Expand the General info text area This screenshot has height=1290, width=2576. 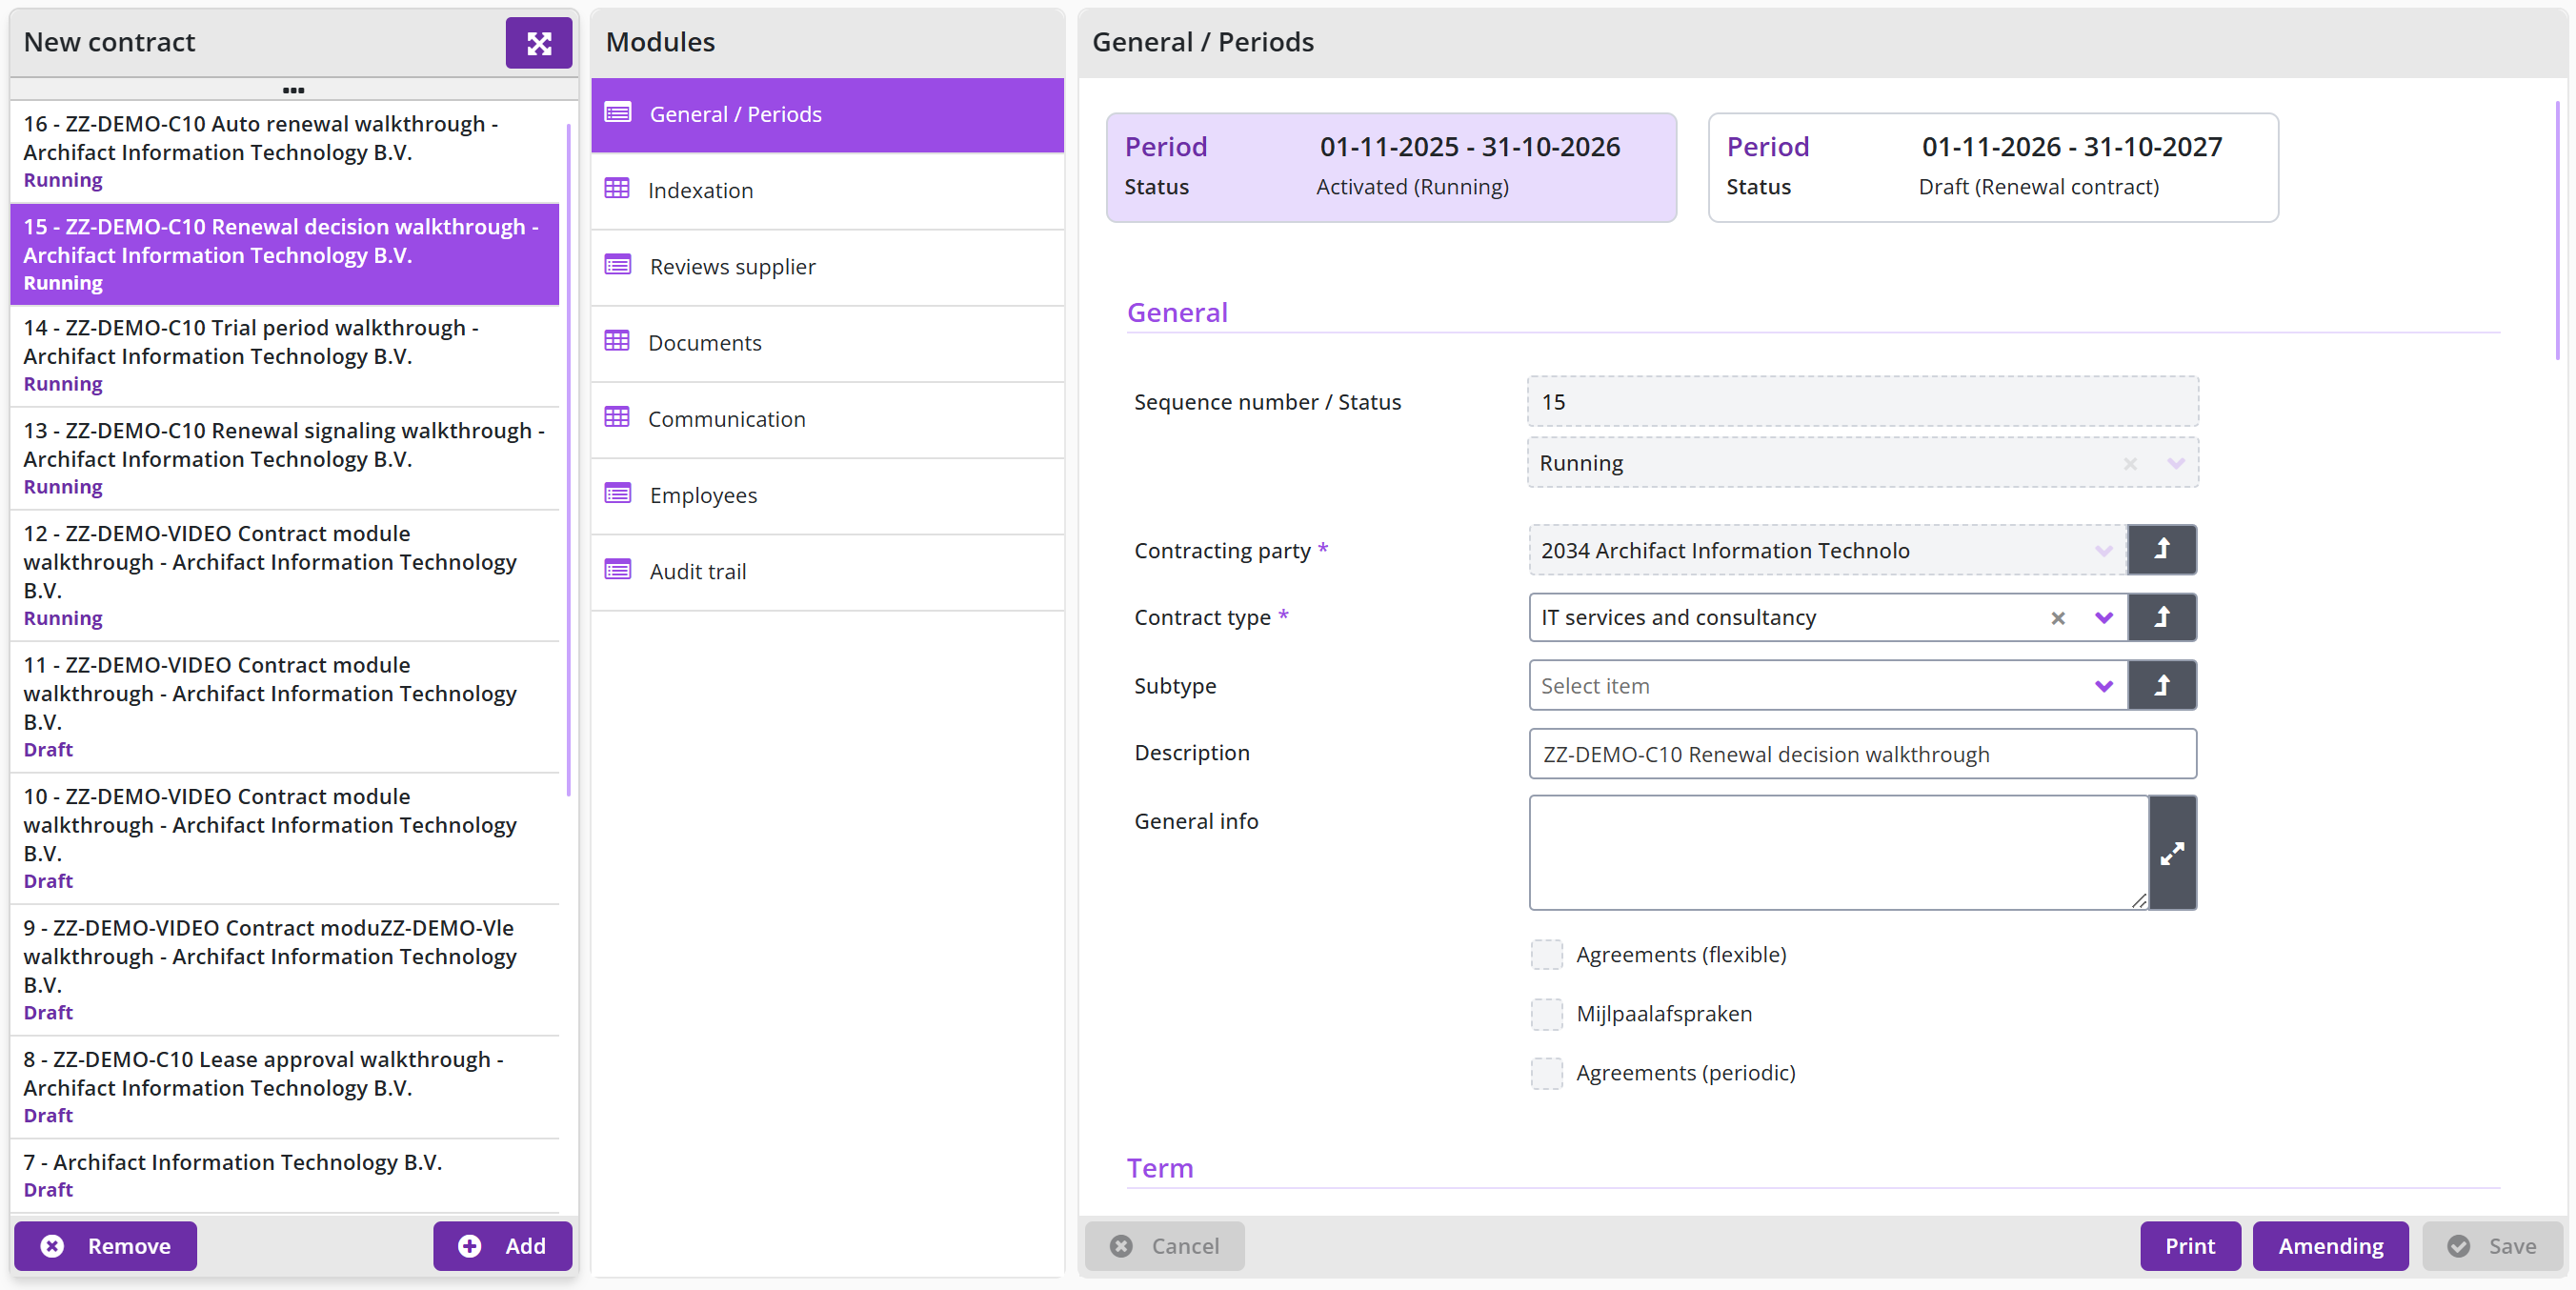tap(2172, 853)
